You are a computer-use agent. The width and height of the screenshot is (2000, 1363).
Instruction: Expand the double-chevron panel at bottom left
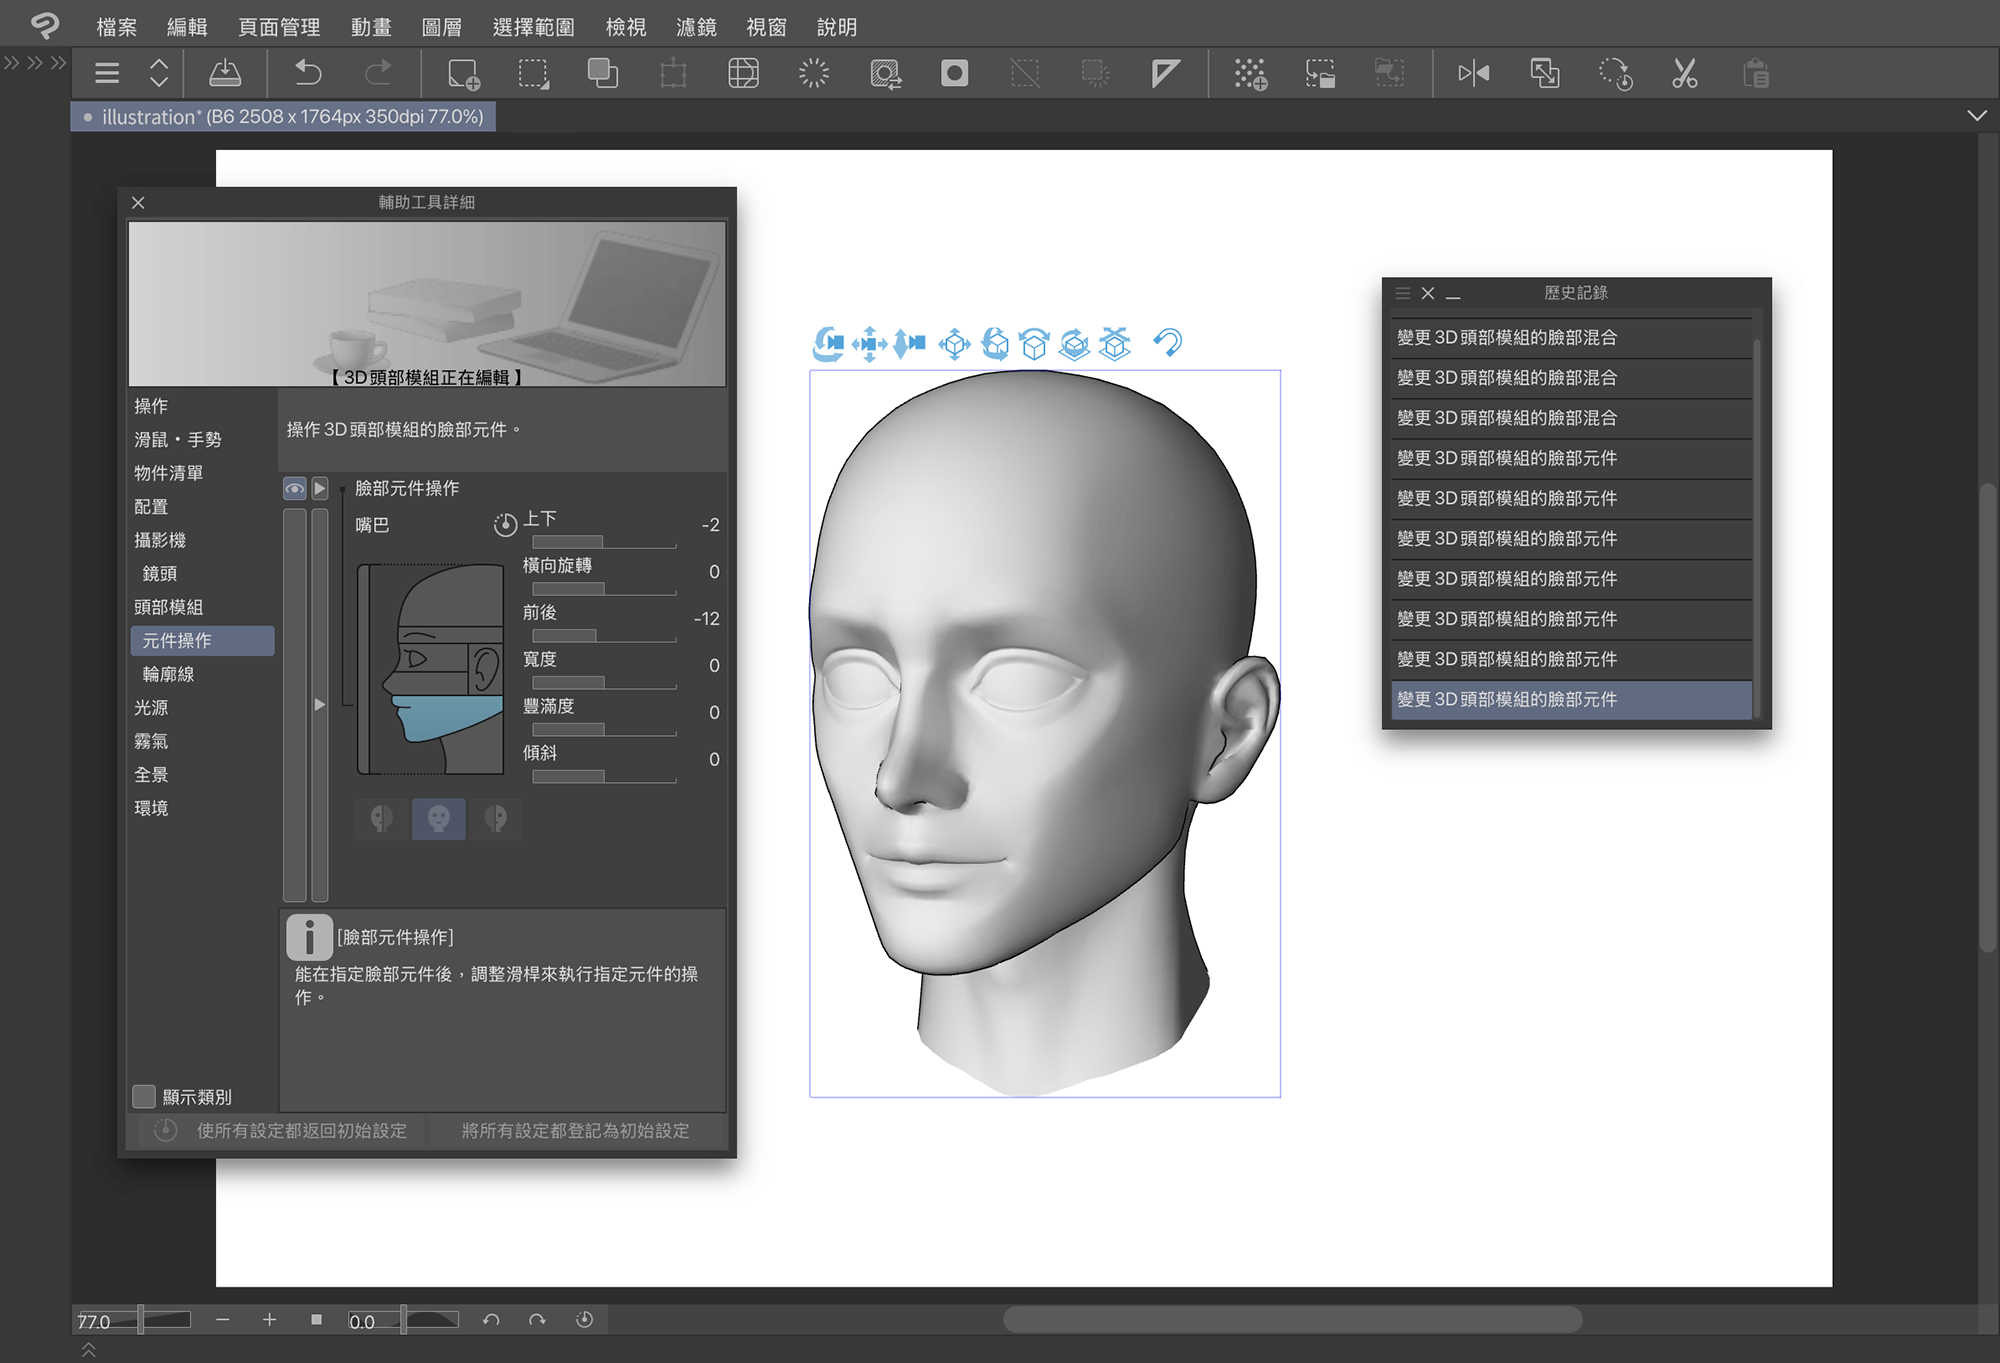tap(88, 1350)
